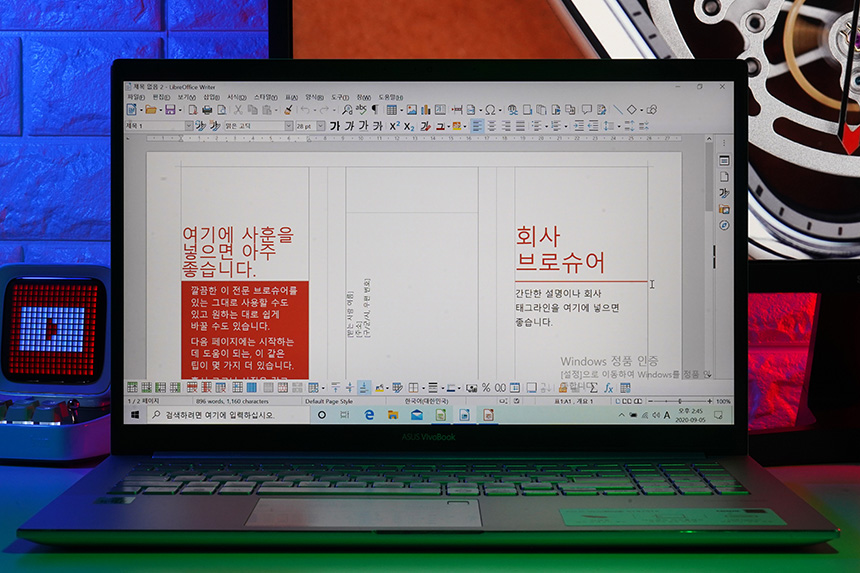Screen dimensions: 860x573
Task: Toggle Underline formatting 가 button
Action: (x=363, y=126)
